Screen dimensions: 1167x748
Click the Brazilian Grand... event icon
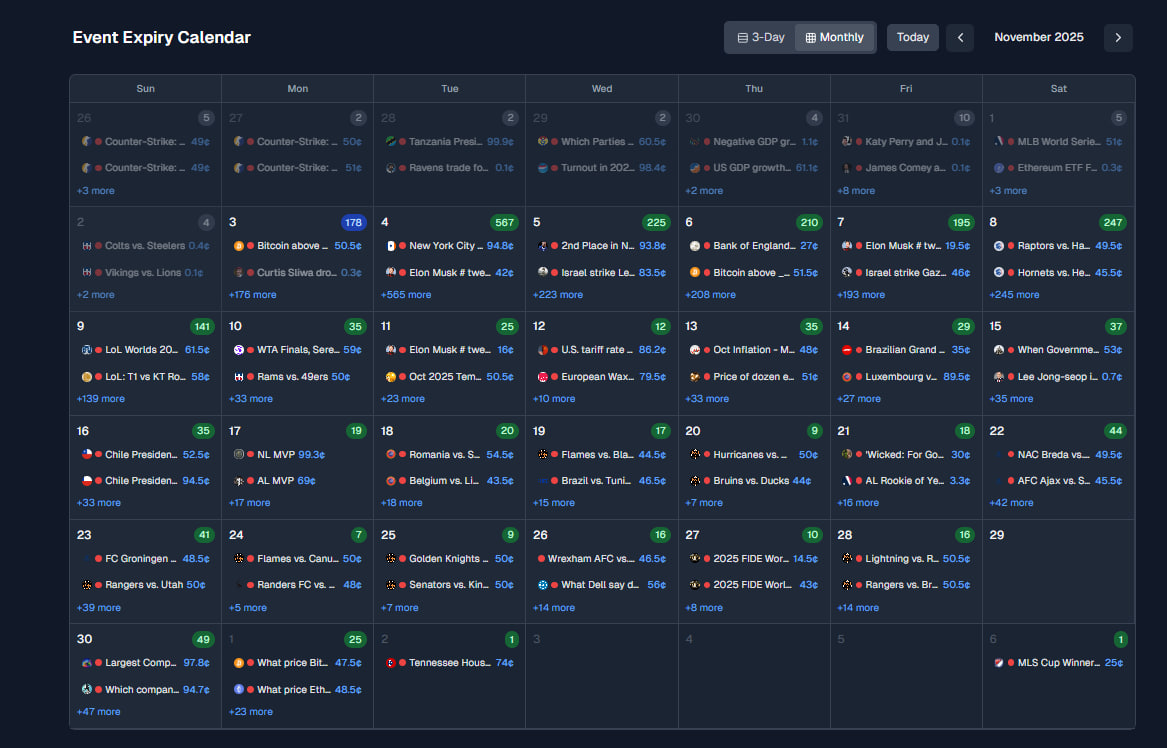[847, 350]
